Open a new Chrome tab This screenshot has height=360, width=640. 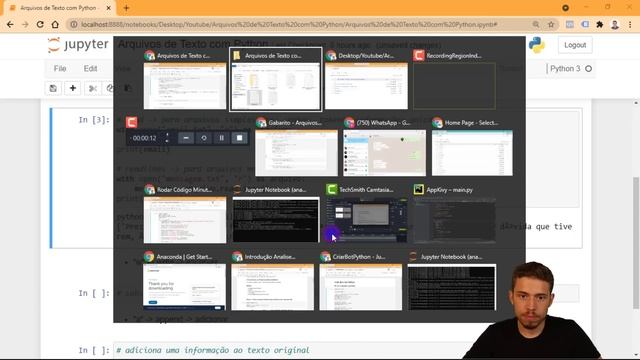point(126,8)
